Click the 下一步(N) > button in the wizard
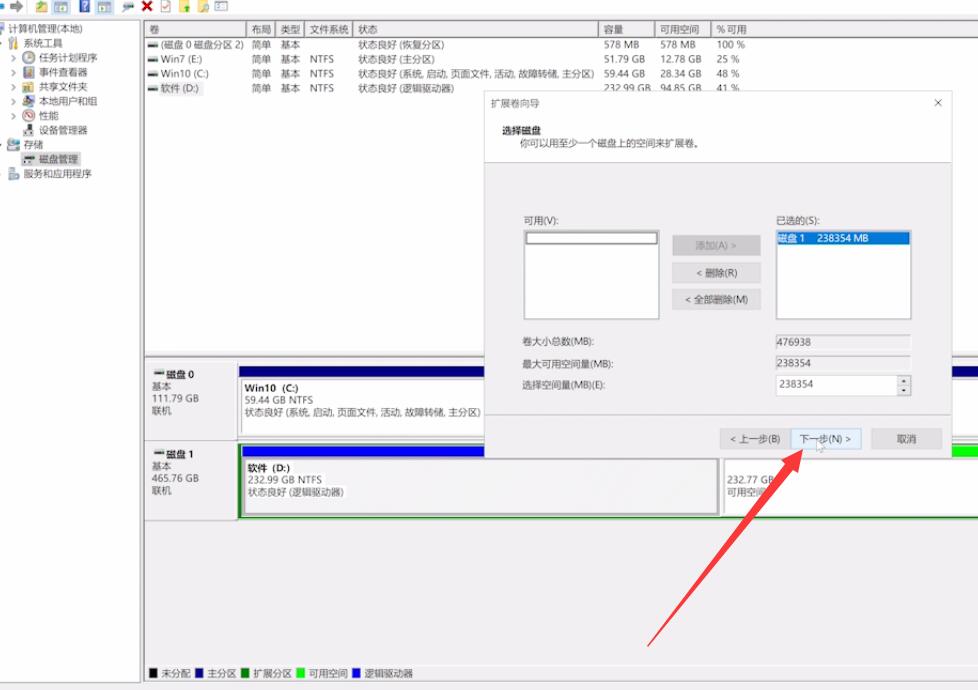The width and height of the screenshot is (978, 690). pyautogui.click(x=825, y=439)
